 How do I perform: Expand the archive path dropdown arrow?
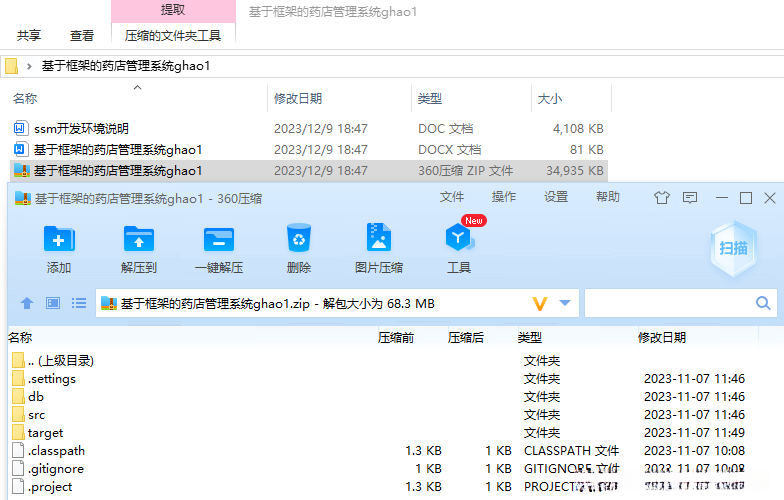coord(565,303)
